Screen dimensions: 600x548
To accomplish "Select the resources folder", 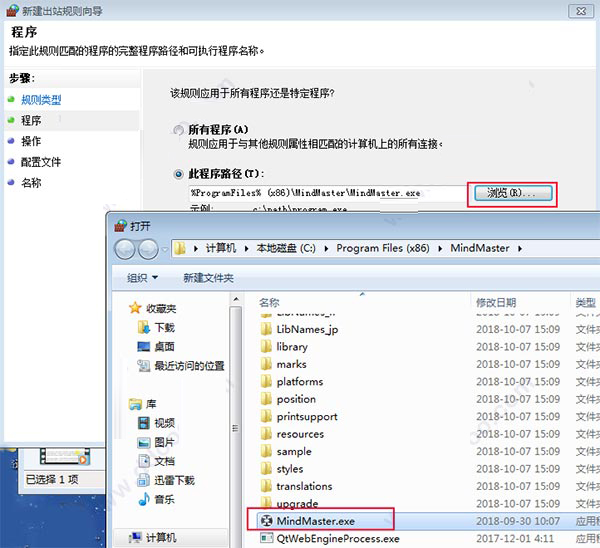I will 300,434.
